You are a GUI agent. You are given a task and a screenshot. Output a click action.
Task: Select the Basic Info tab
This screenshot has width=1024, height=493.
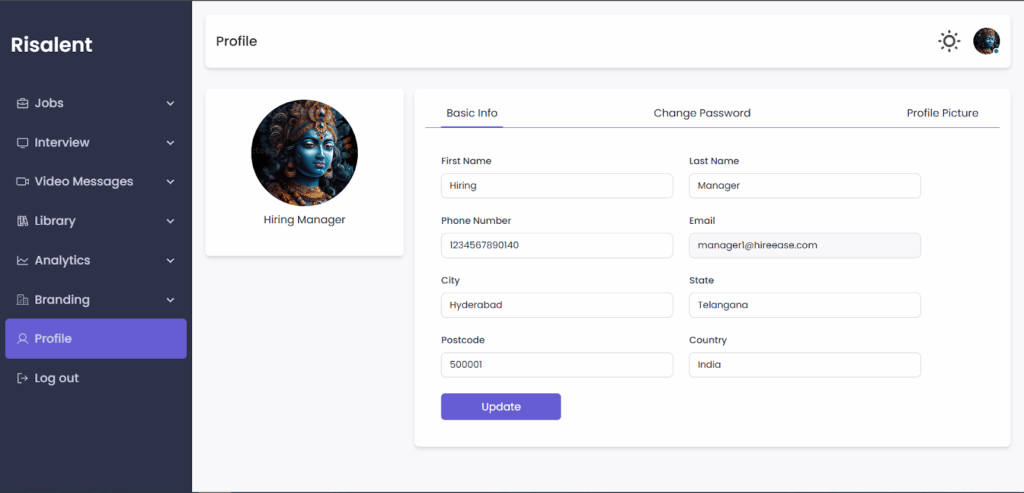click(x=472, y=113)
